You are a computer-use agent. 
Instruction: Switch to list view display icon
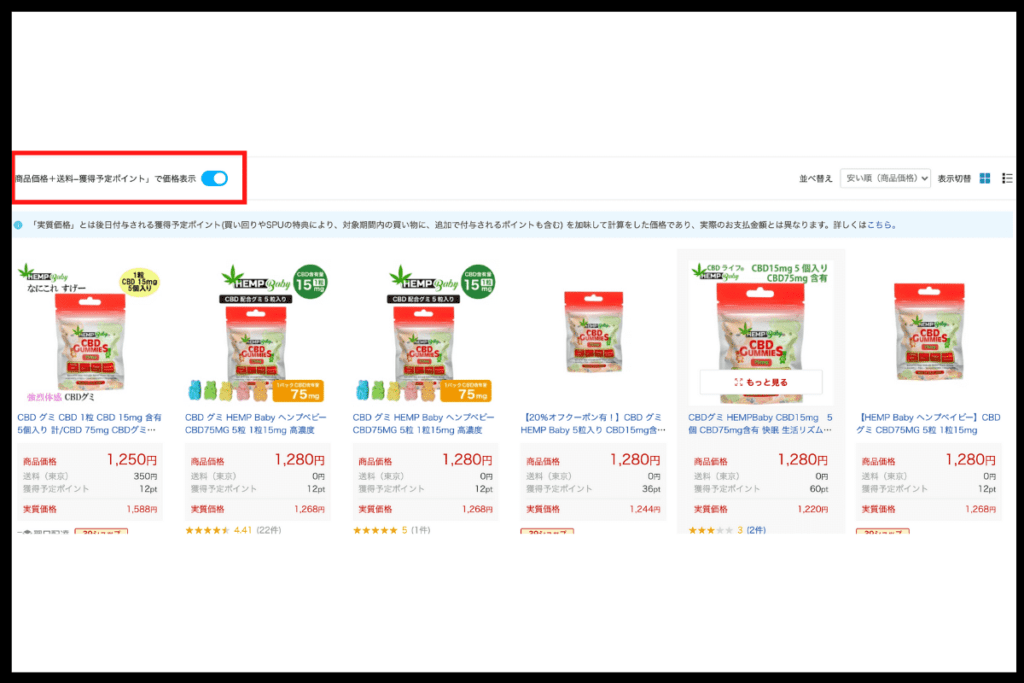[1007, 178]
